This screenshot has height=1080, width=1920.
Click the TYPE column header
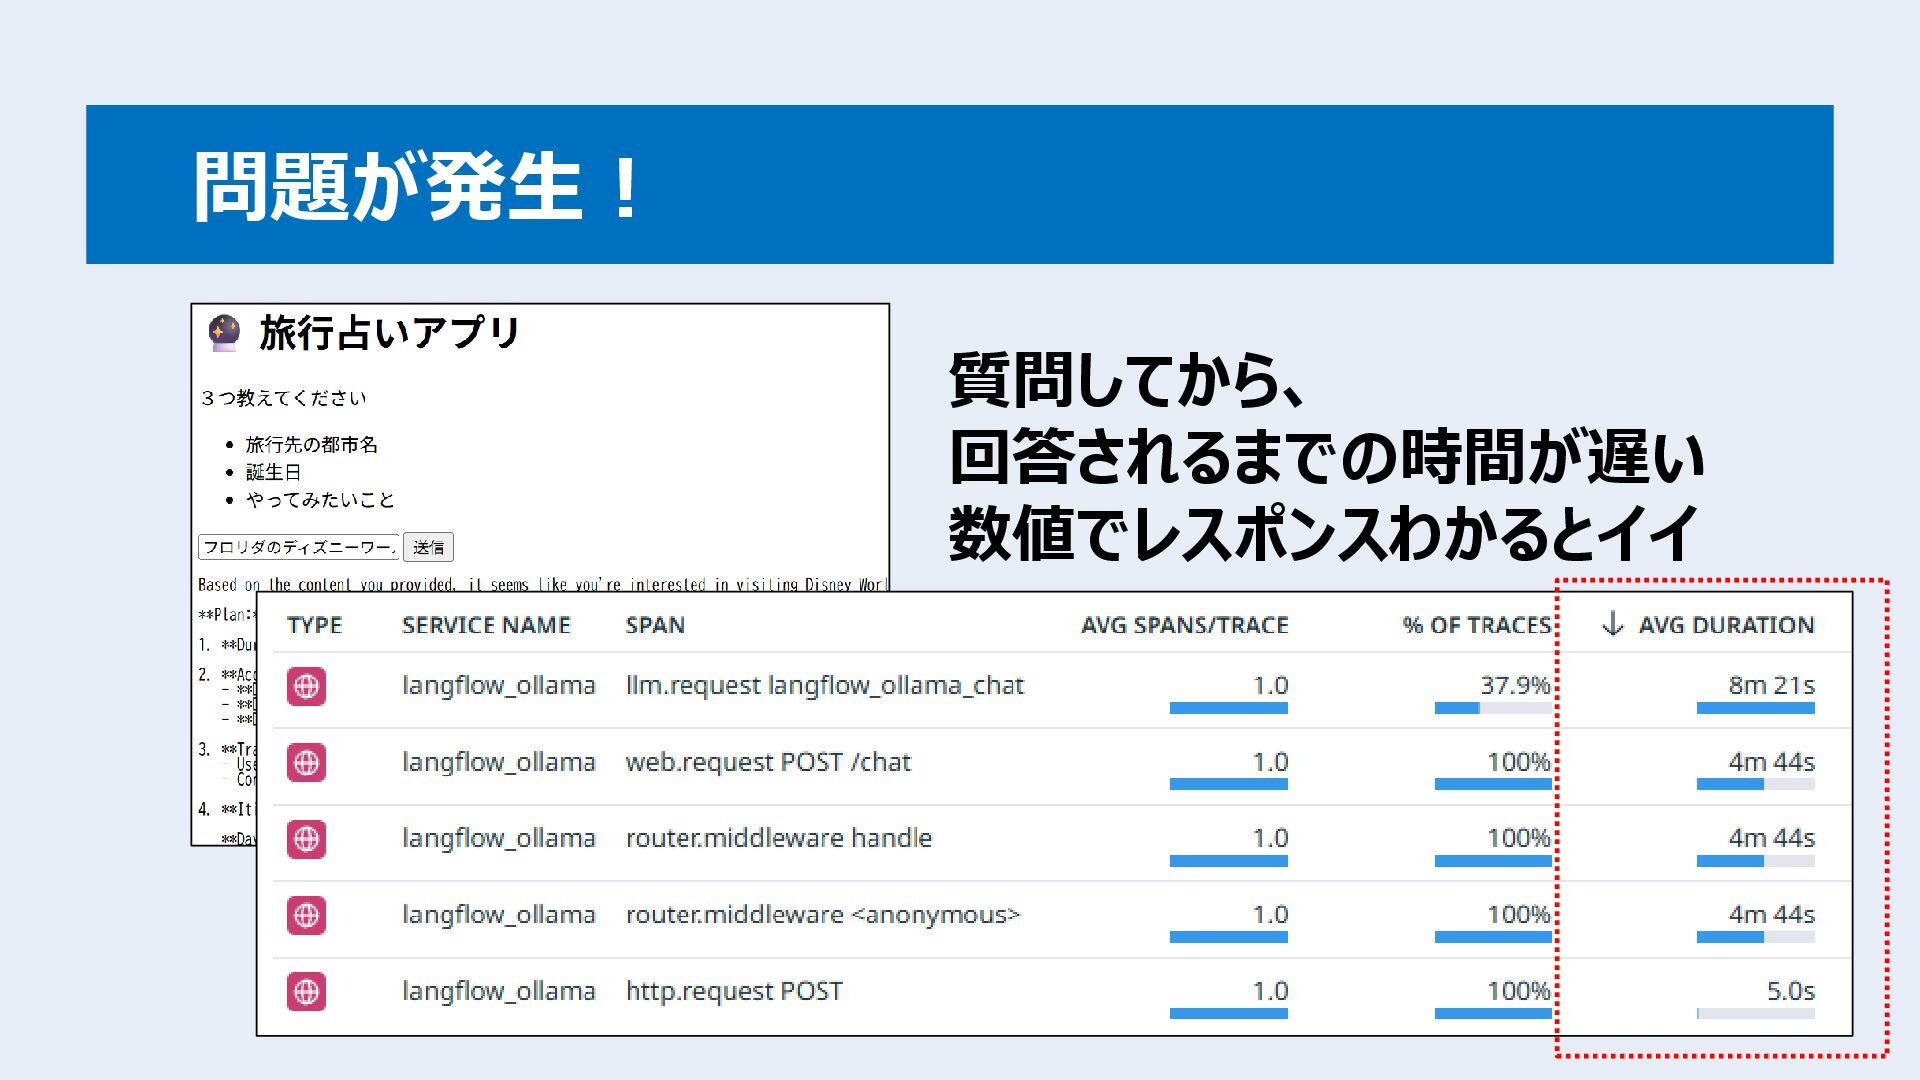pos(314,625)
